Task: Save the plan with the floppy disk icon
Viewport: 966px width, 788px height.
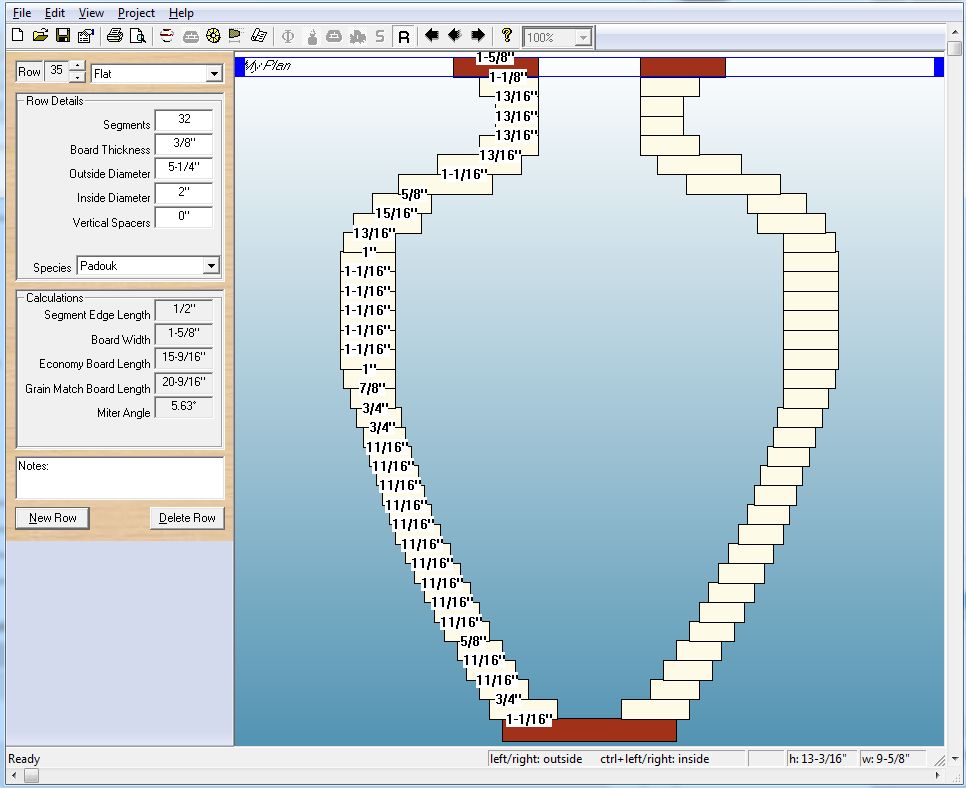Action: [62, 36]
